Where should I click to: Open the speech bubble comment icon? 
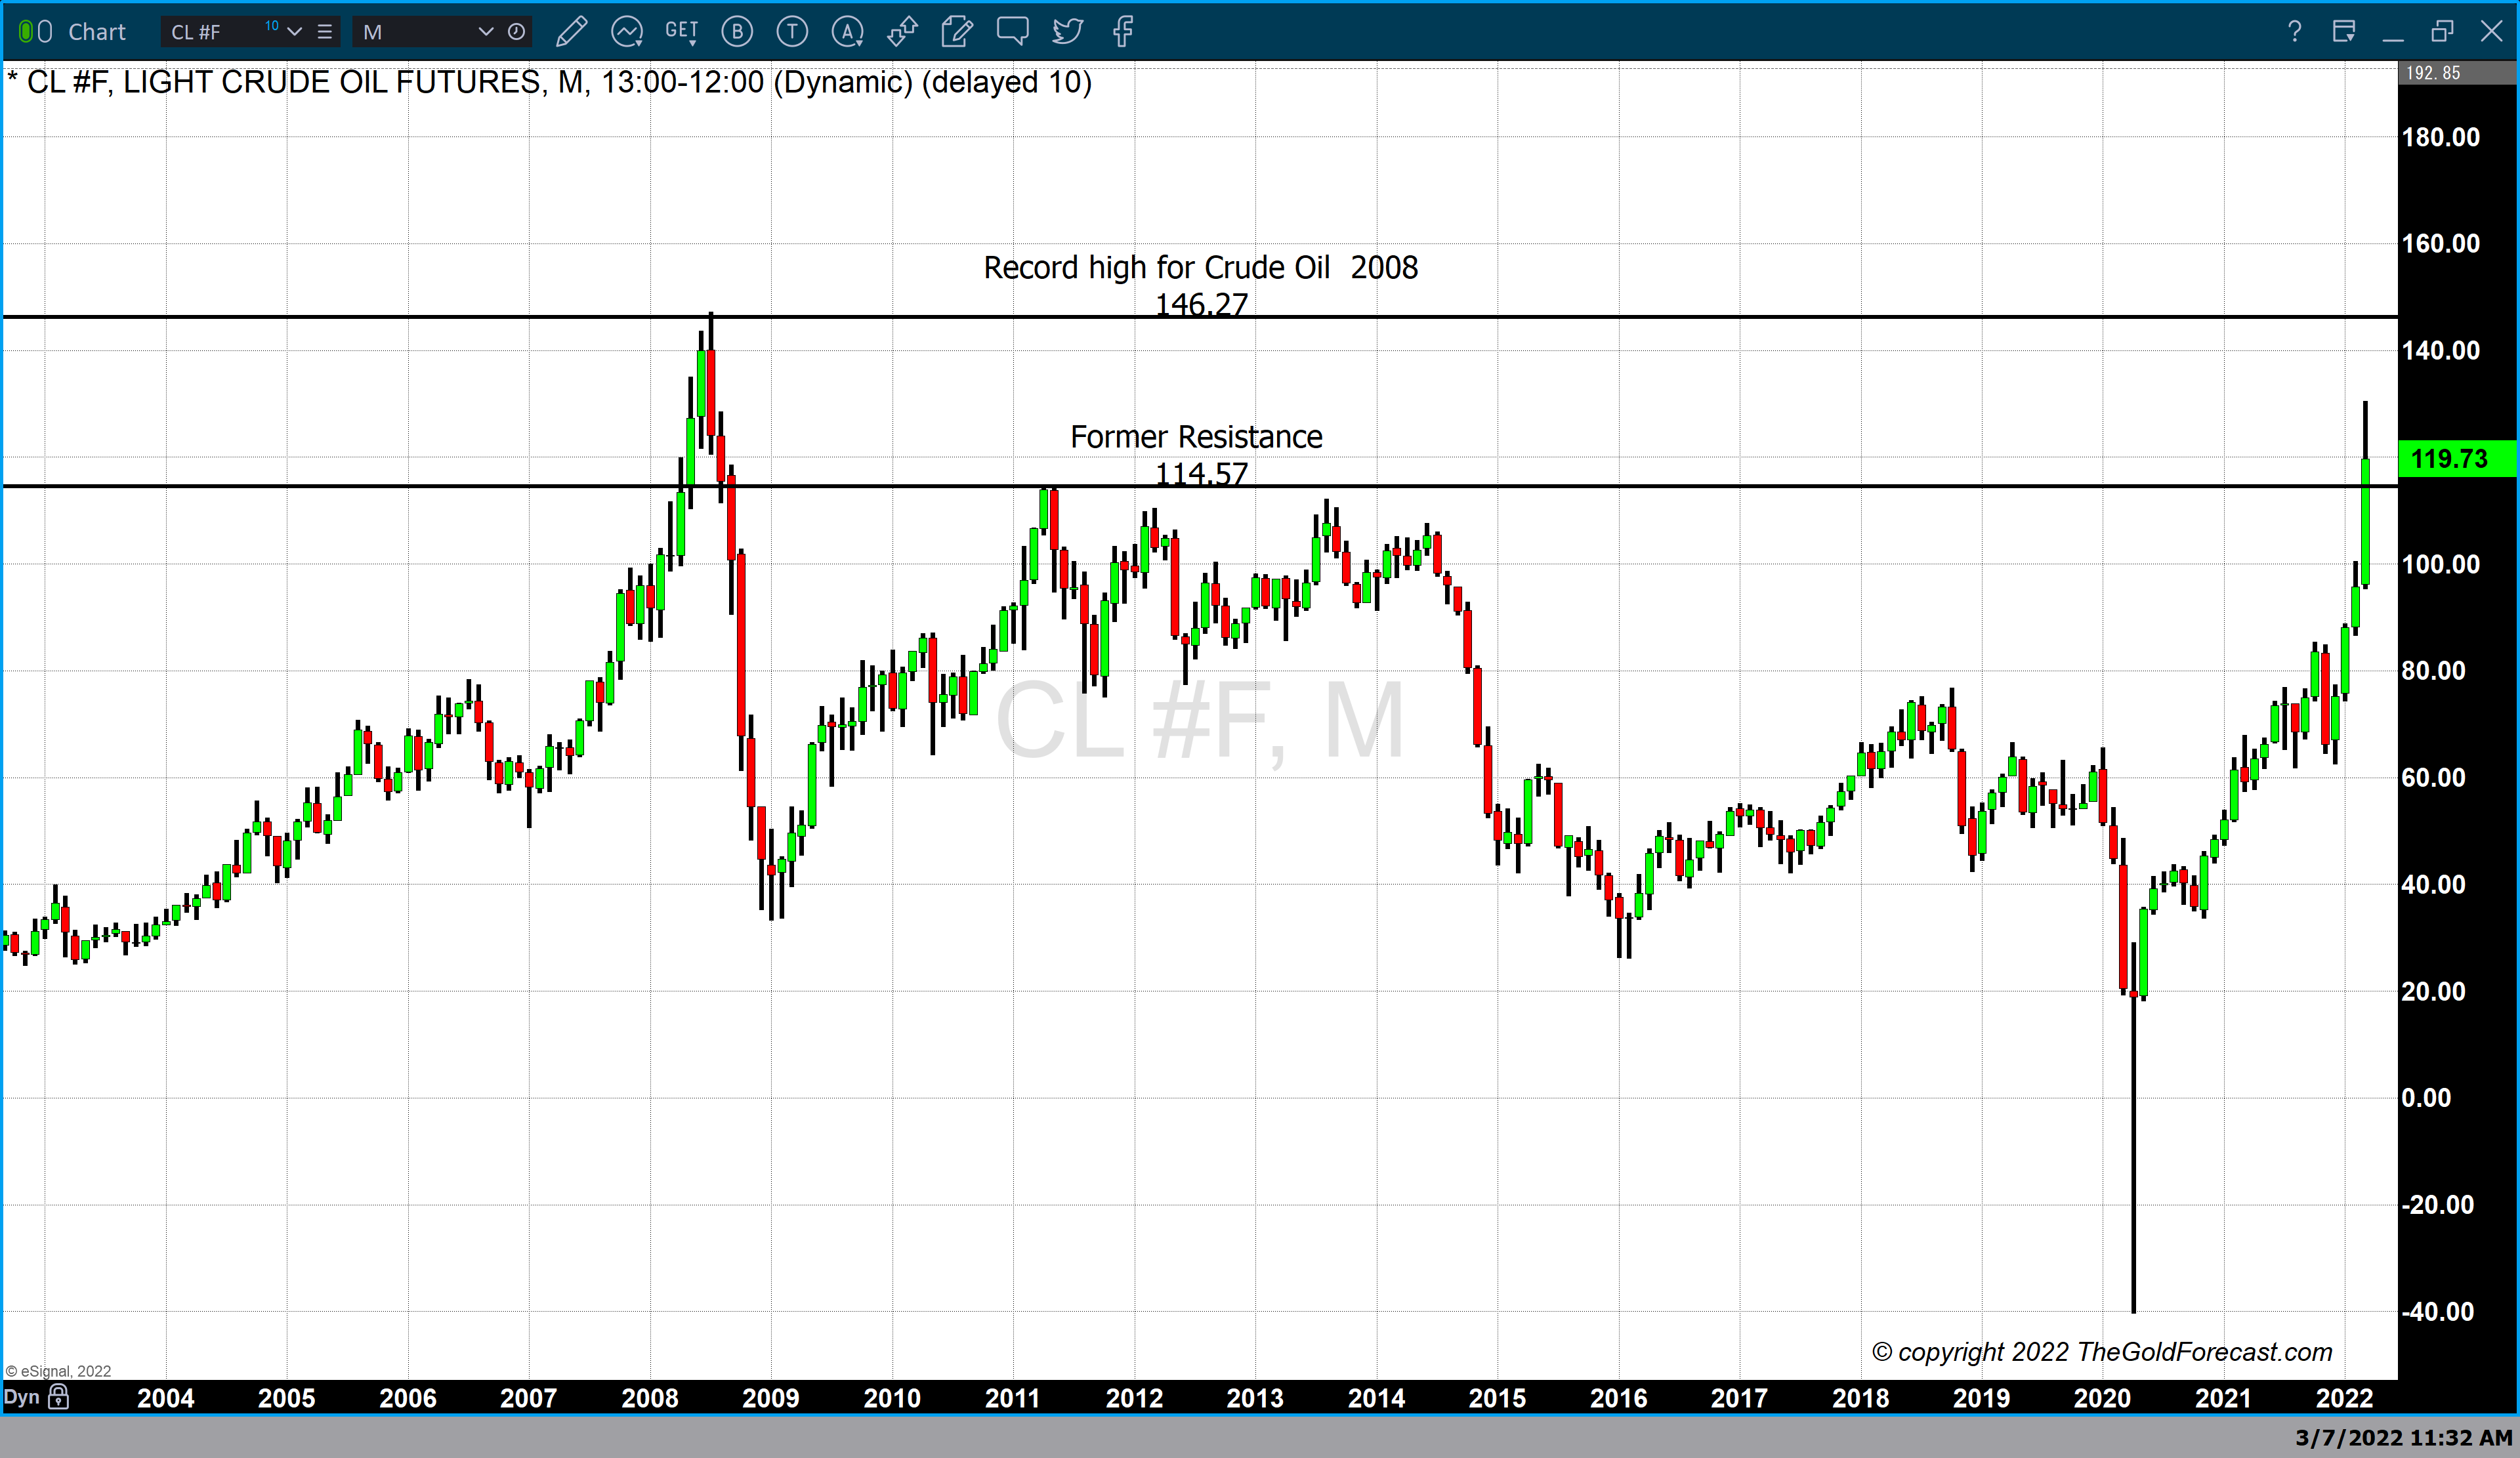point(1012,31)
